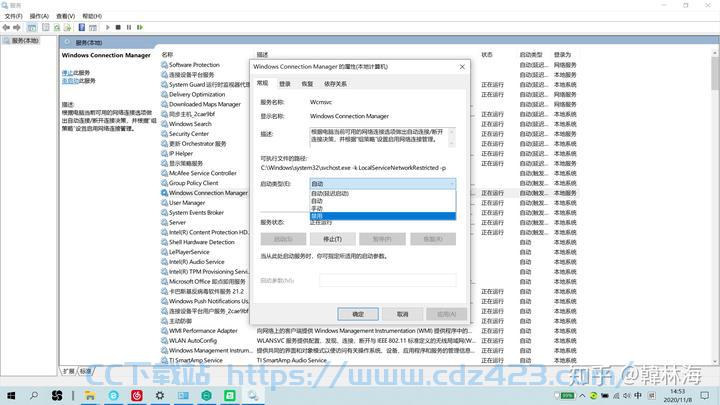Select the System Events Broker service
The height and width of the screenshot is (405, 720).
(x=196, y=213)
